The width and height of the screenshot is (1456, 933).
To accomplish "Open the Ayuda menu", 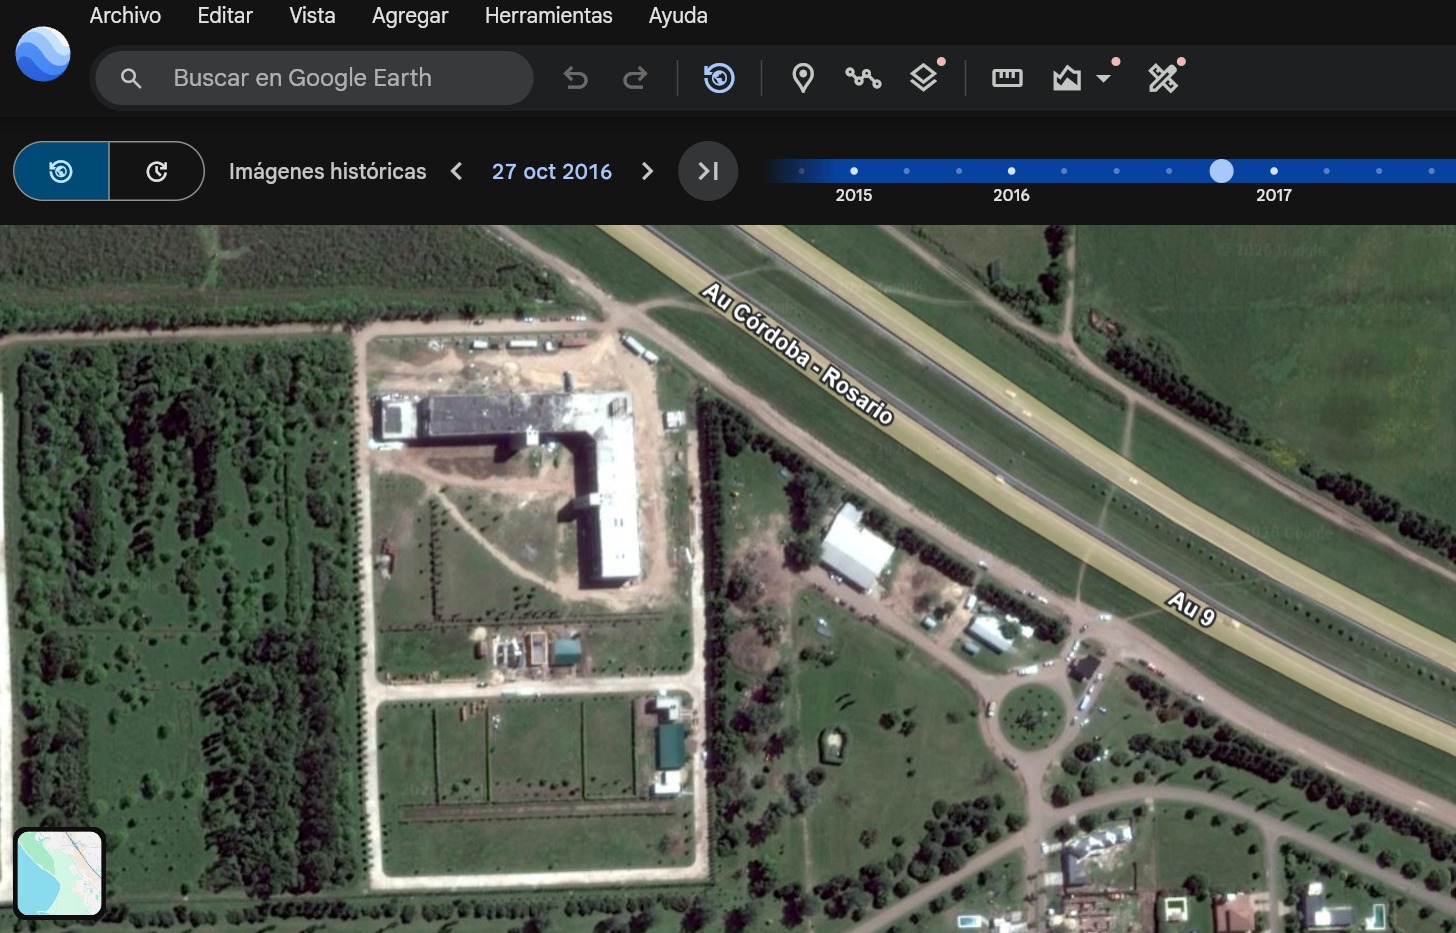I will point(678,16).
